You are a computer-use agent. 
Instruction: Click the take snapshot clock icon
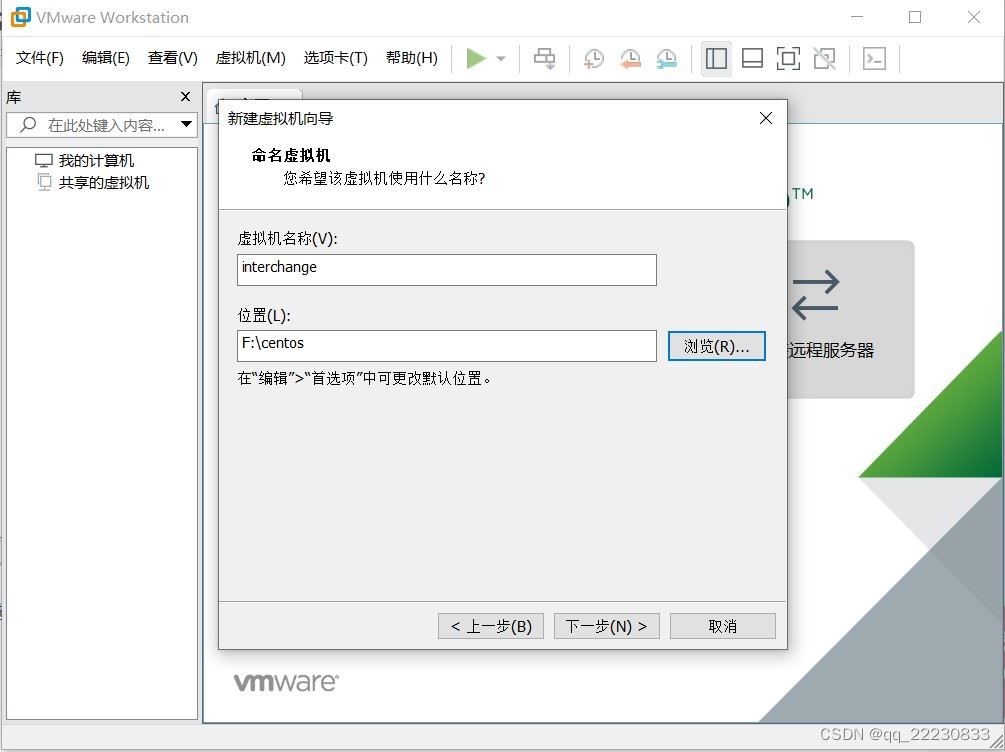click(594, 58)
